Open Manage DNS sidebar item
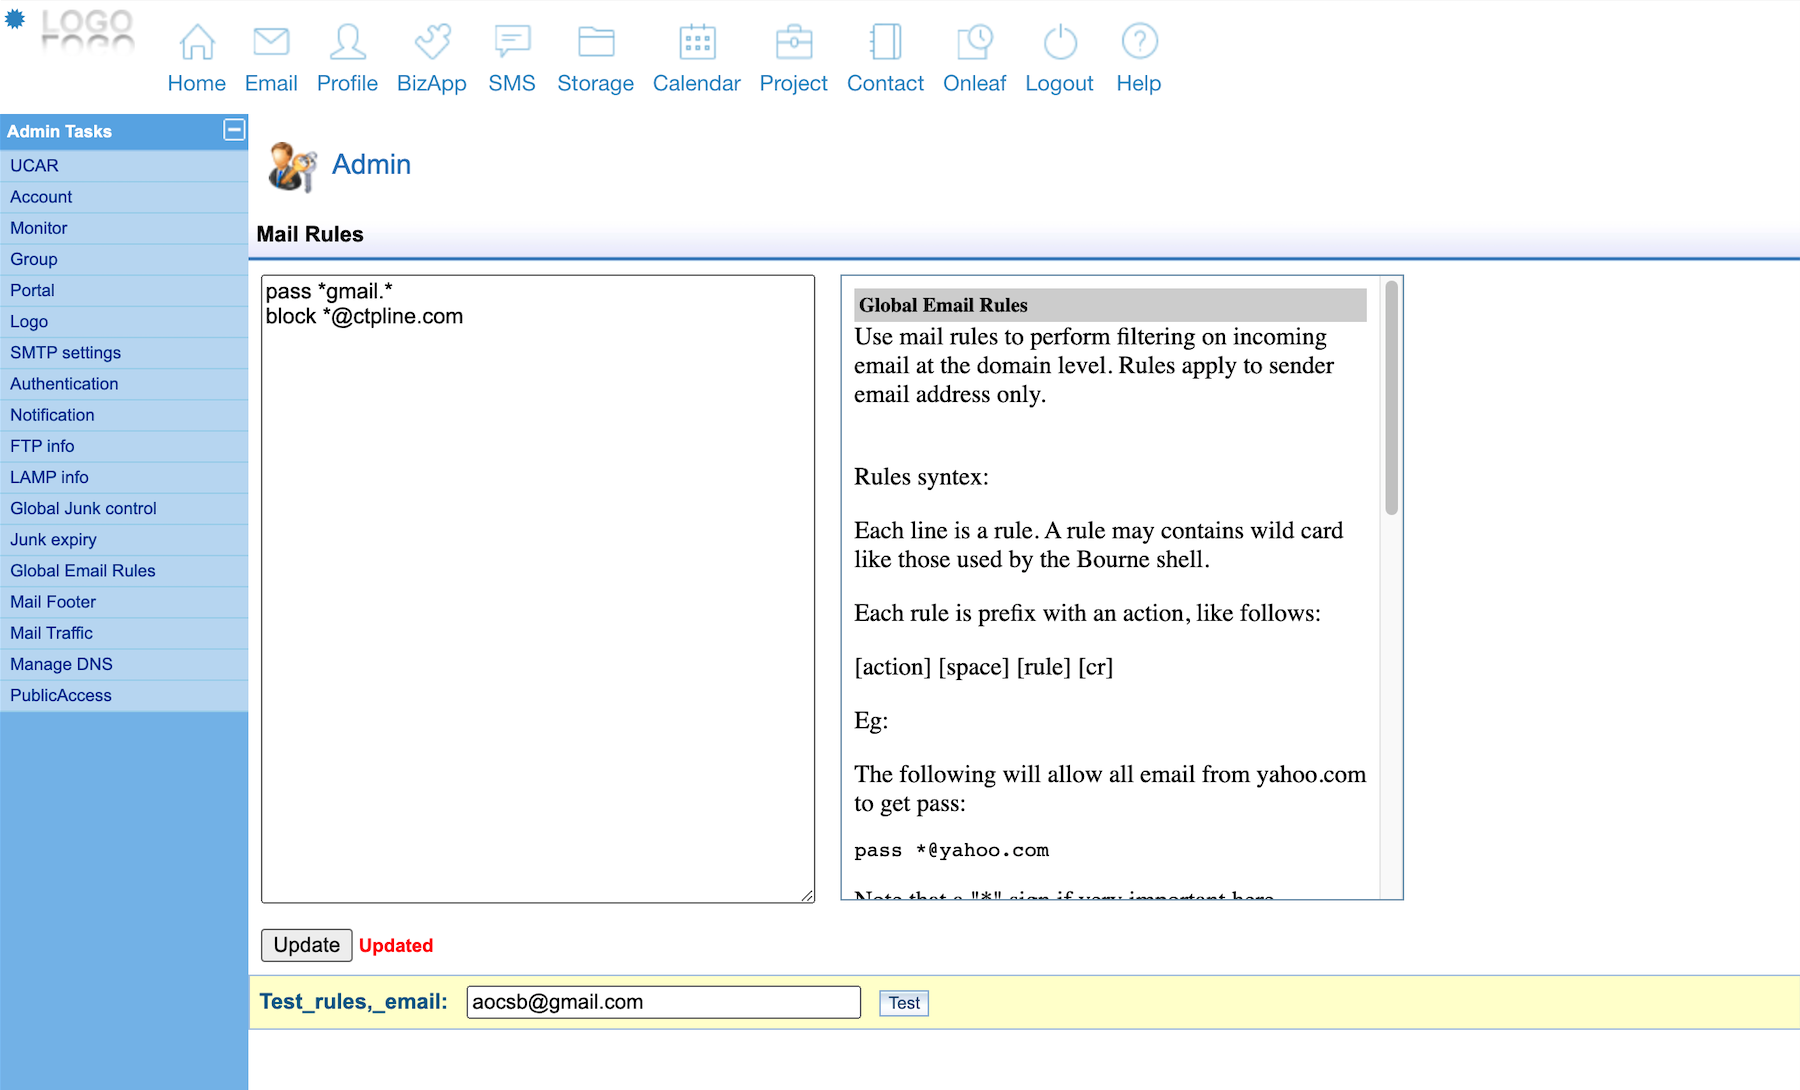Viewport: 1800px width, 1090px height. point(61,664)
